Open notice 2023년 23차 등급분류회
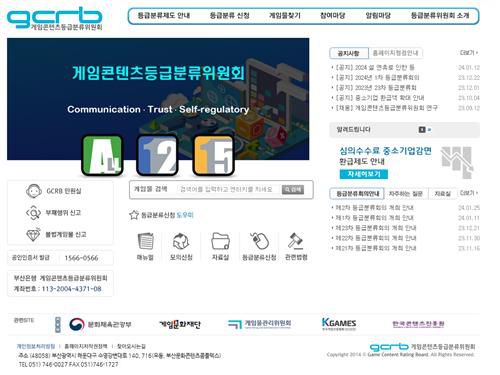 coord(376,87)
